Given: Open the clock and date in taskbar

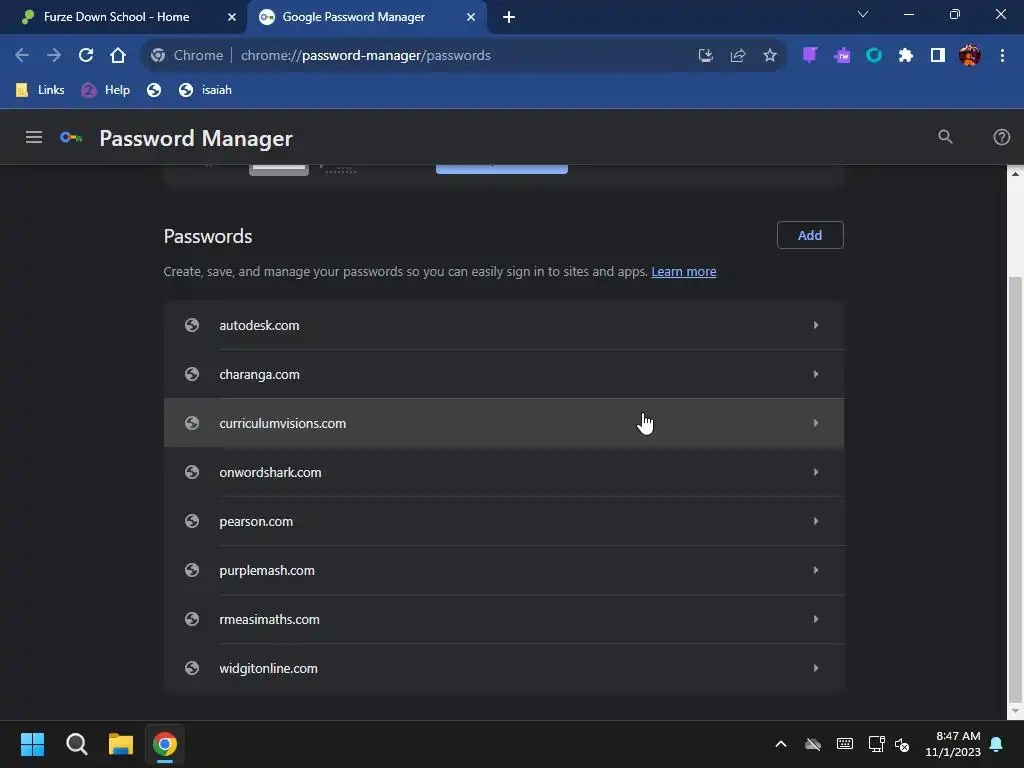Looking at the screenshot, I should pos(953,744).
